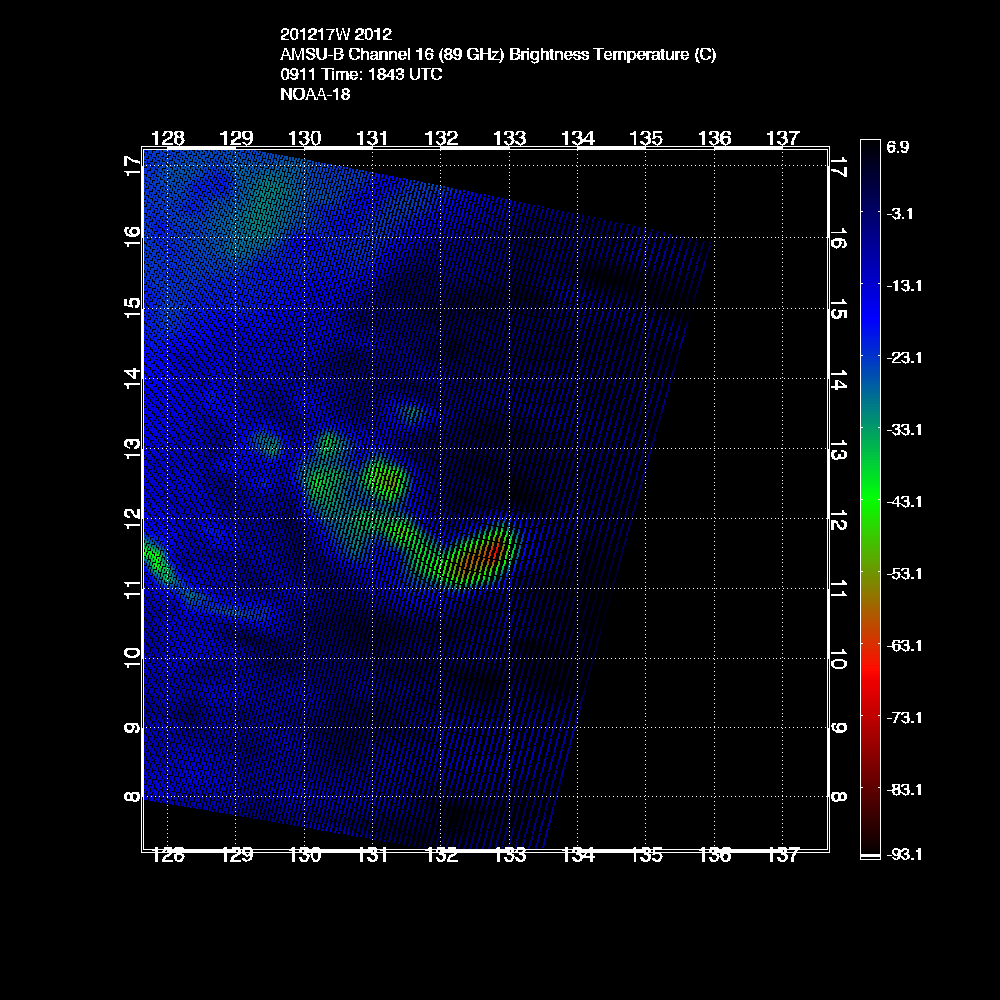The image size is (1000, 1000).
Task: Click latitude label 17 on the left axis
Action: pos(133,166)
